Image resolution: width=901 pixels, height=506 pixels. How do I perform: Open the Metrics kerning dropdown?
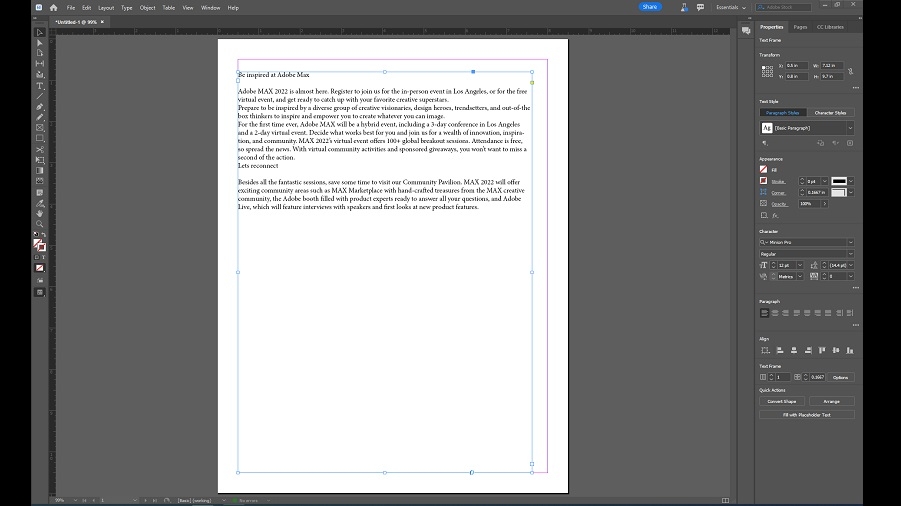click(x=799, y=276)
